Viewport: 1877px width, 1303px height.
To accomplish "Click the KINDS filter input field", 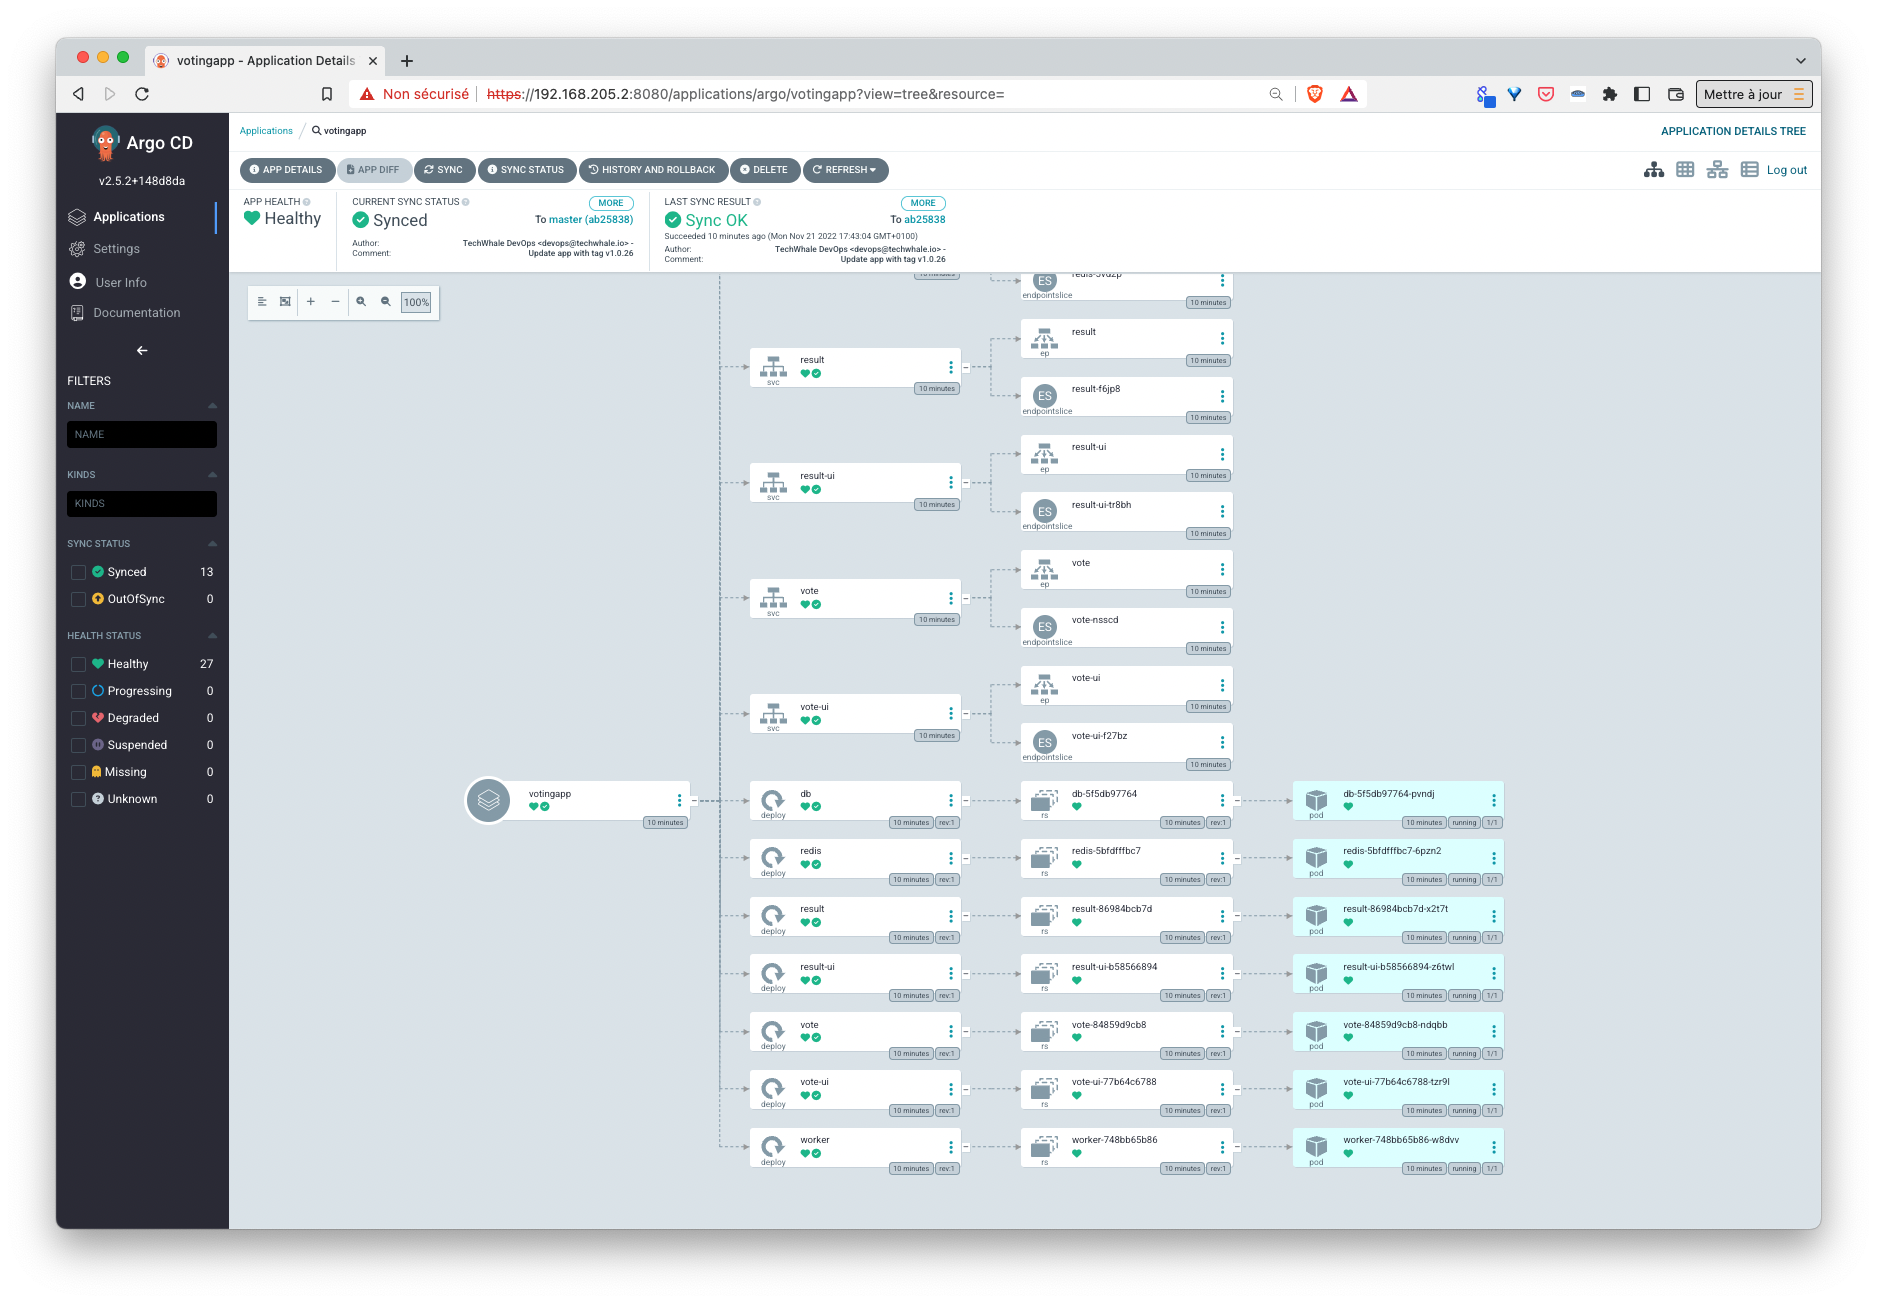I will pos(142,503).
